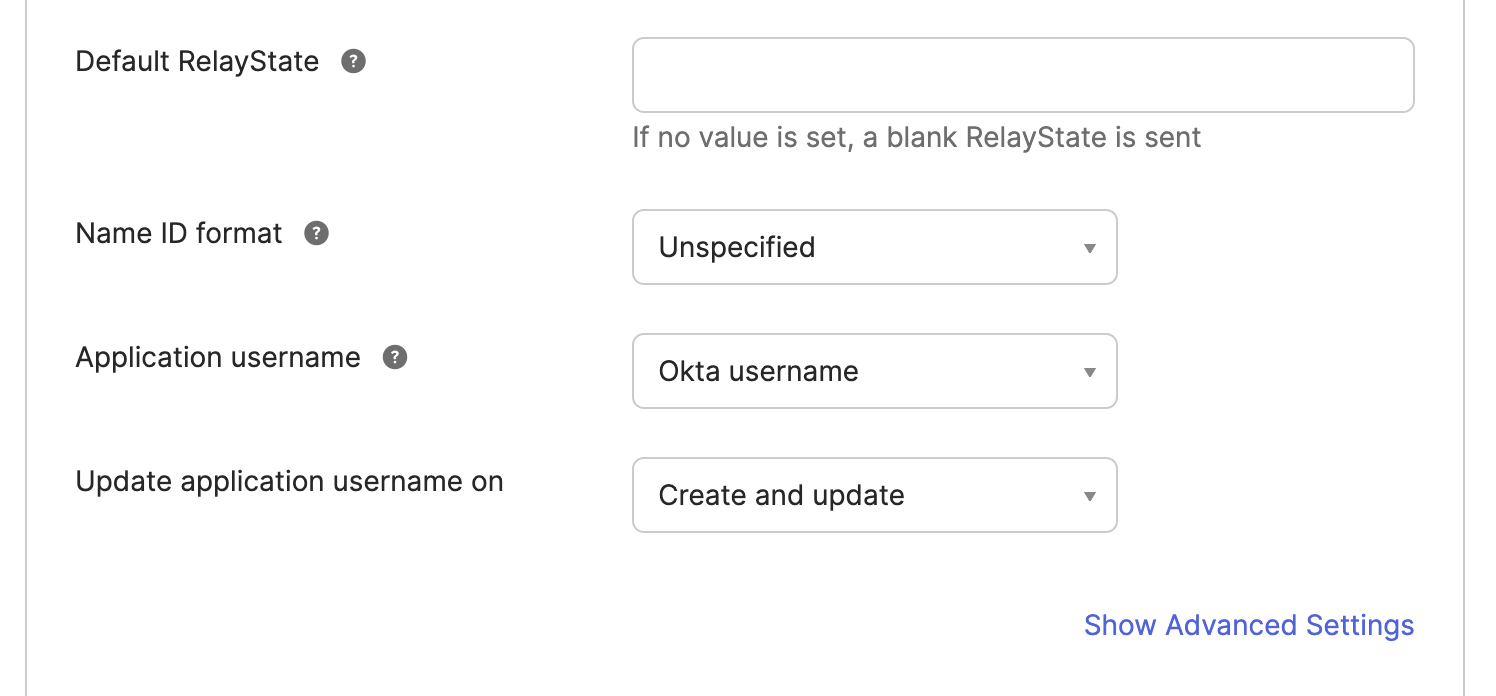1496x696 pixels.
Task: Click the 'Application username' label text
Action: (218, 358)
